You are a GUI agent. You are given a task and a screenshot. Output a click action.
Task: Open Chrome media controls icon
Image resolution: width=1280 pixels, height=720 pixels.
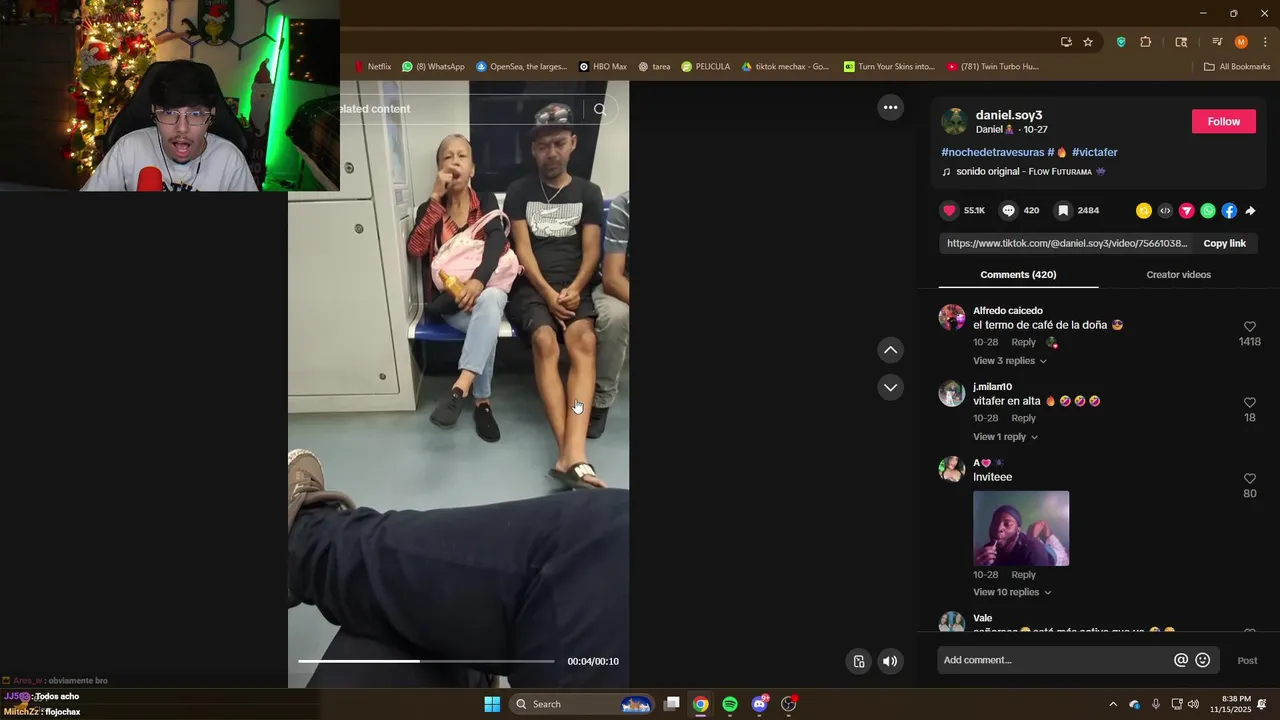[x=1217, y=42]
